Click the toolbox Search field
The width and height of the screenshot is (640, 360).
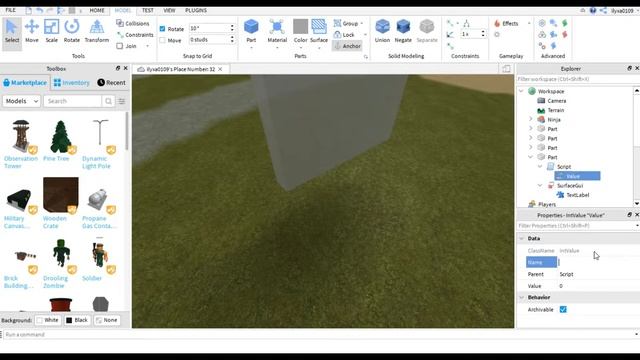point(73,101)
